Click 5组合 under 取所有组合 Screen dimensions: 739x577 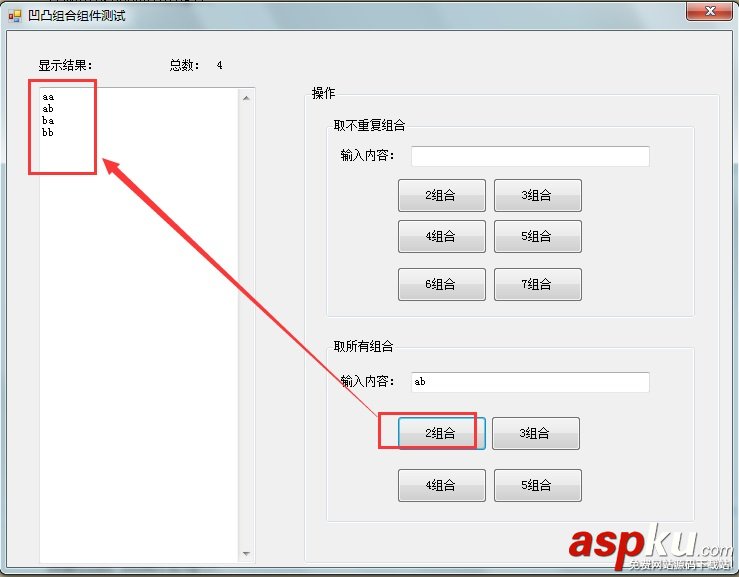point(538,486)
